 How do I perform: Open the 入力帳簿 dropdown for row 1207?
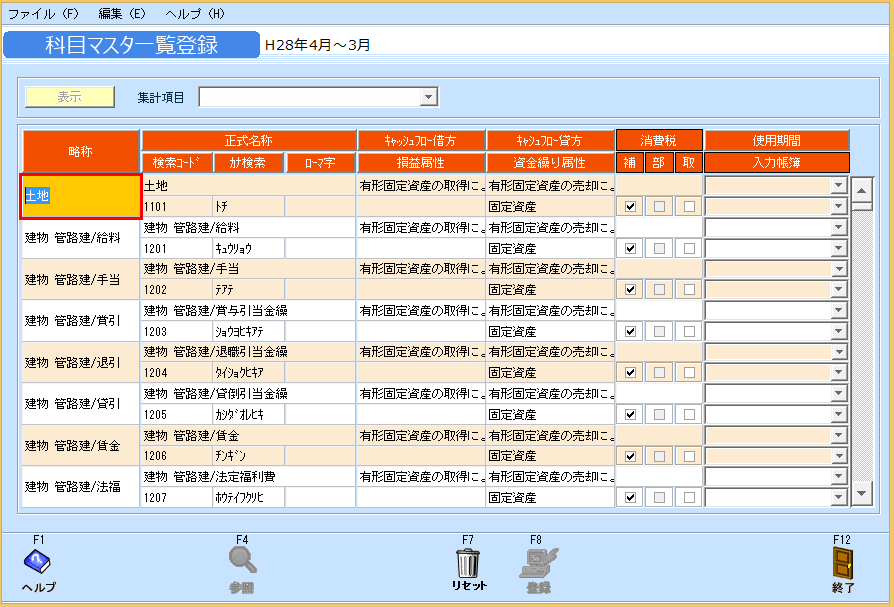838,497
